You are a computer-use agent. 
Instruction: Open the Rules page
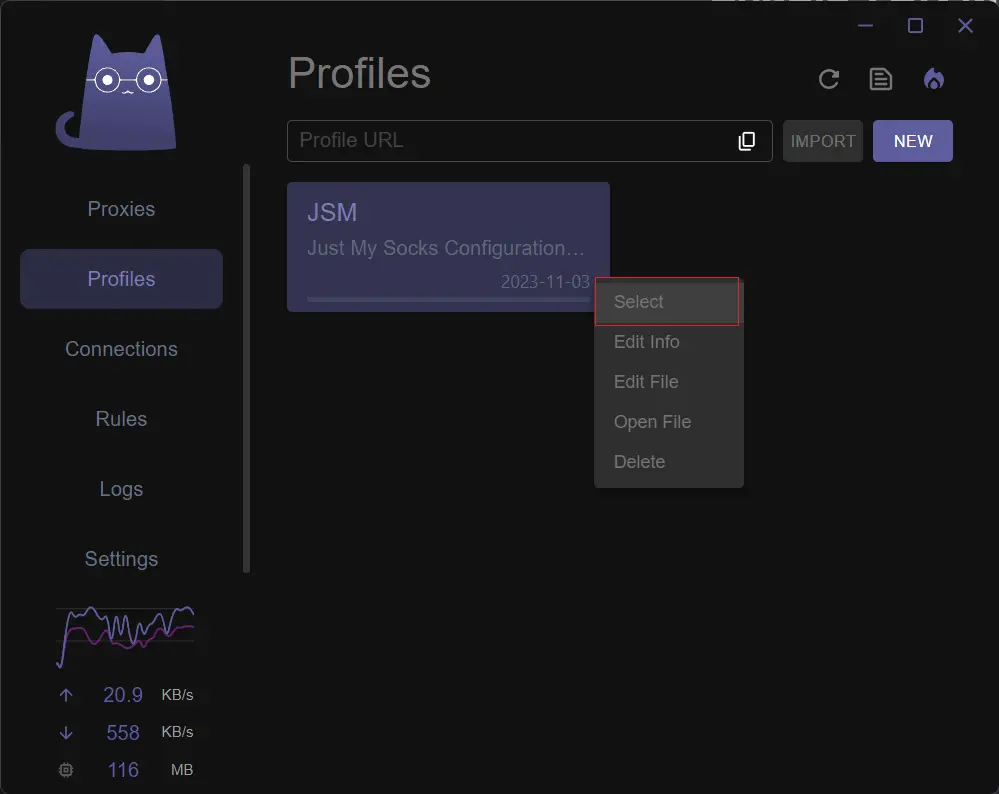tap(121, 419)
